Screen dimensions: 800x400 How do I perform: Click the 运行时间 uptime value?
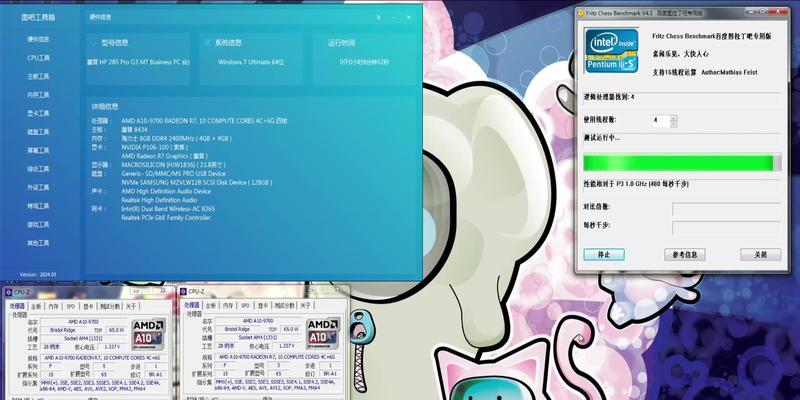pos(364,62)
